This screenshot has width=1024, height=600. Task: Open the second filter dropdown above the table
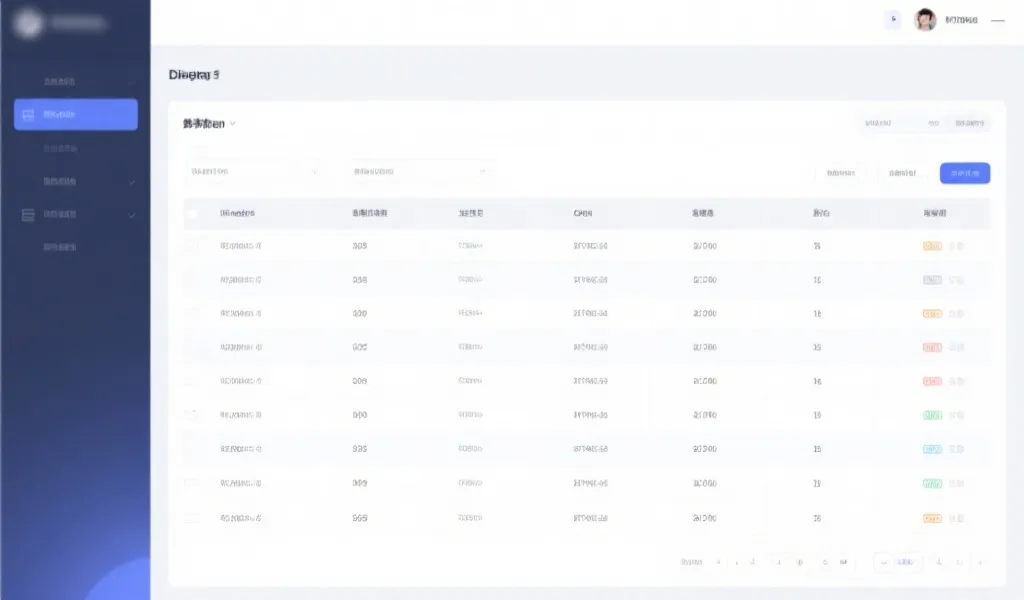tap(419, 171)
